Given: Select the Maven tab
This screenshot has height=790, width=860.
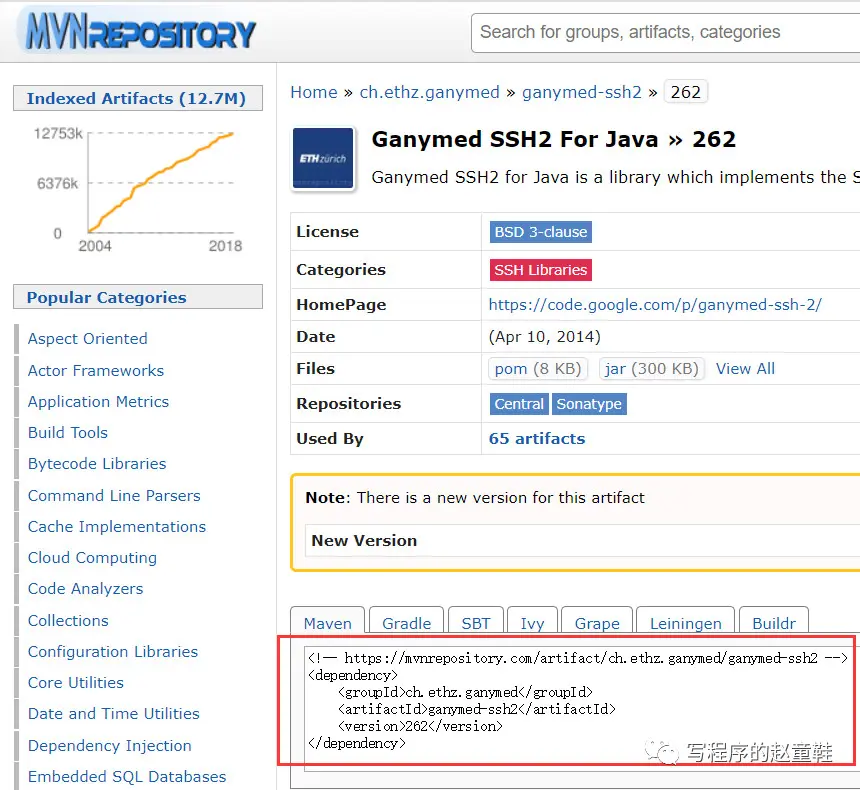Looking at the screenshot, I should 327,623.
